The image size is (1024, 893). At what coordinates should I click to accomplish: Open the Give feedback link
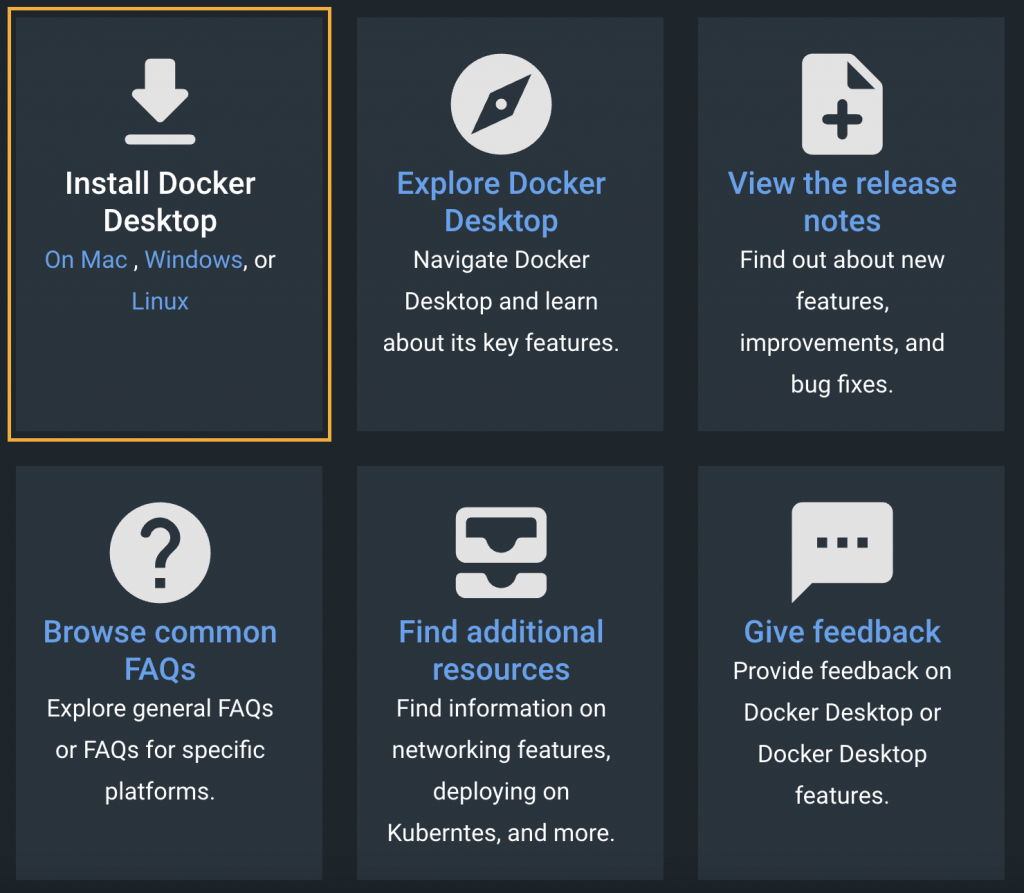pyautogui.click(x=842, y=632)
